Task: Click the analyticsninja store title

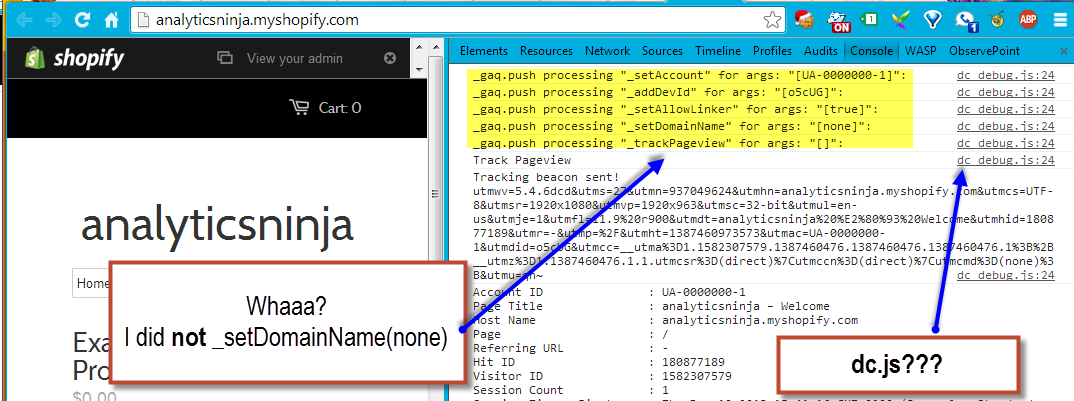Action: [x=217, y=224]
